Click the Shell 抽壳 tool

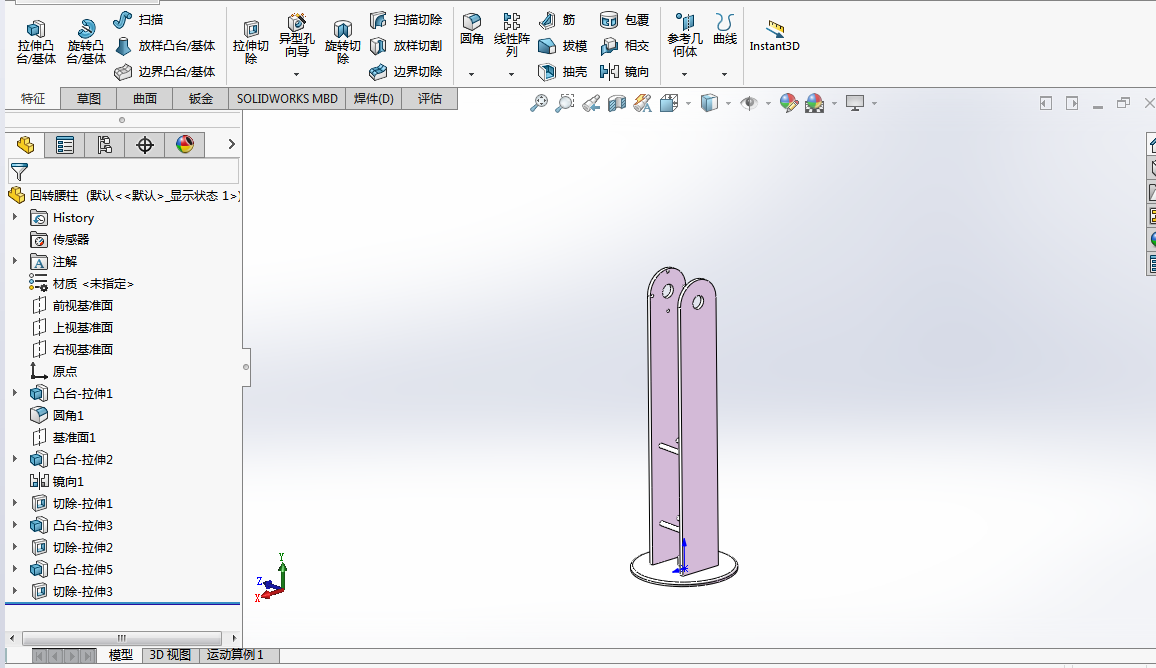point(563,72)
